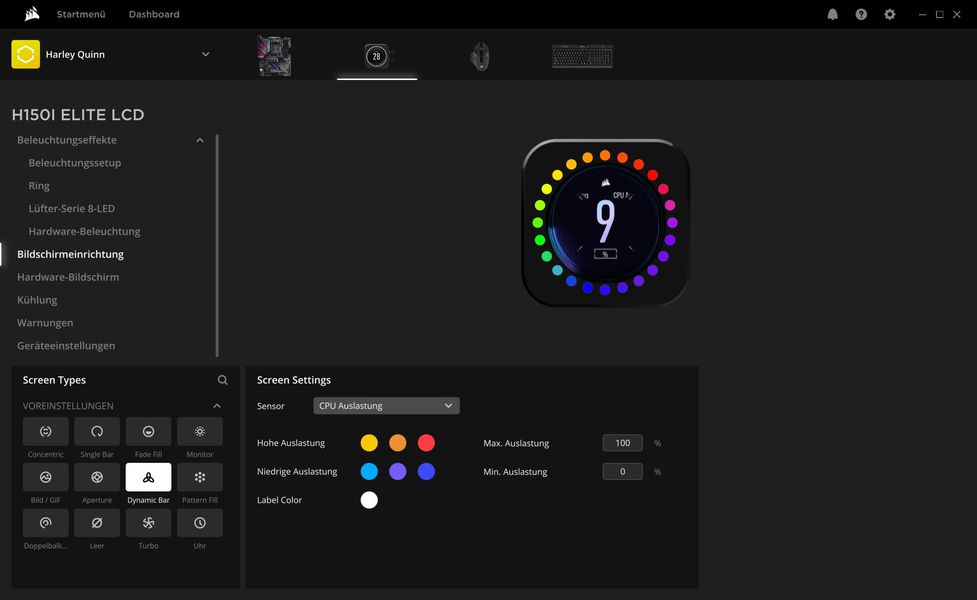Open the Ring lighting settings
977x600 pixels.
(x=39, y=186)
